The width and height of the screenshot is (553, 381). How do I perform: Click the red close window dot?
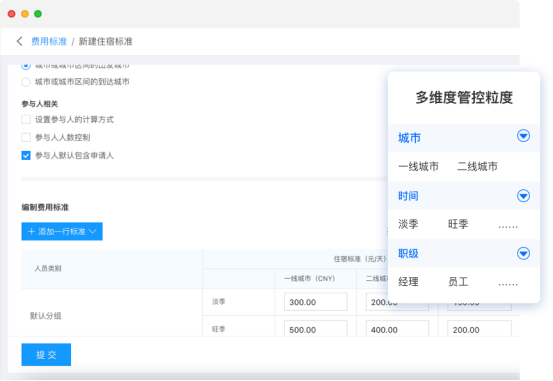12,14
